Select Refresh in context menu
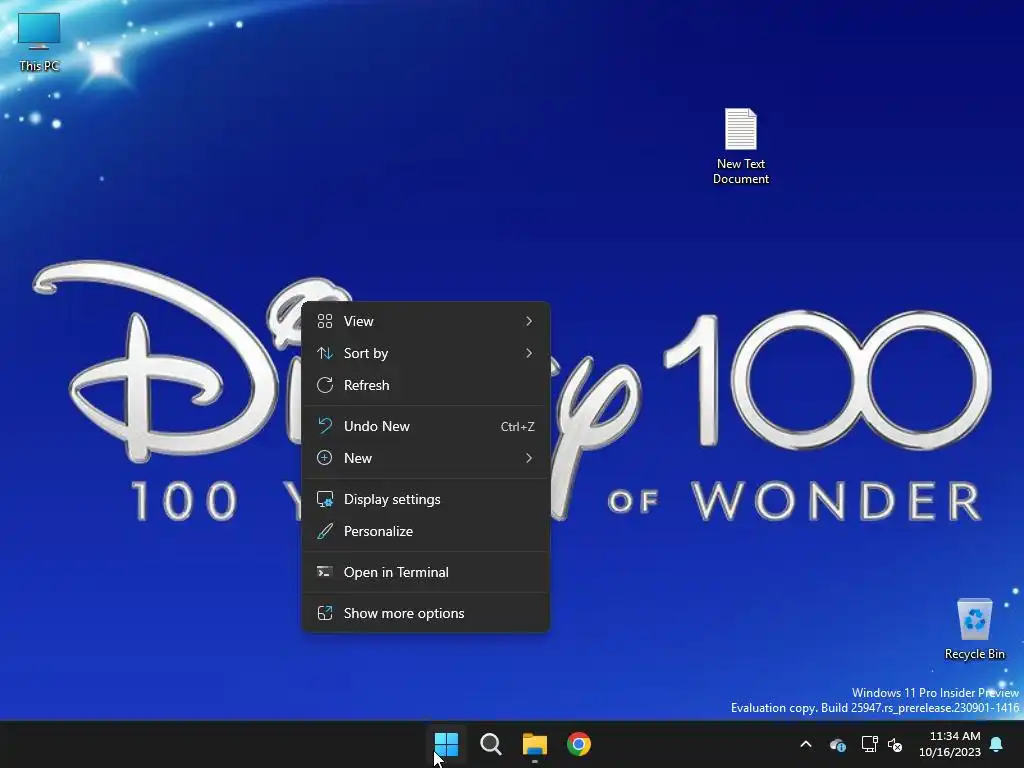The height and width of the screenshot is (768, 1024). point(426,385)
